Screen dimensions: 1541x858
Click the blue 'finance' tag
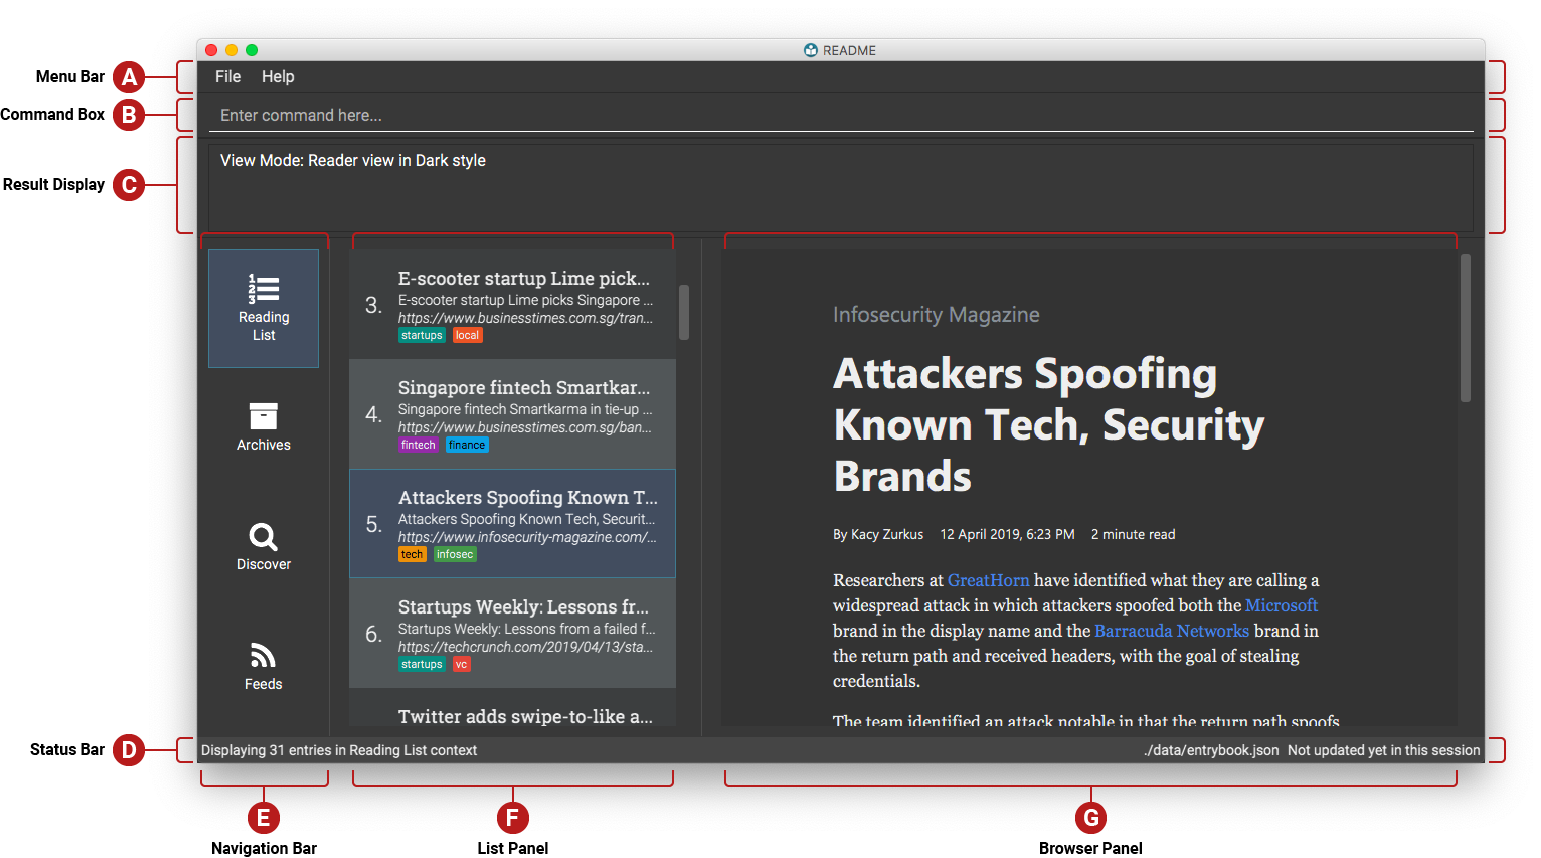coord(467,445)
